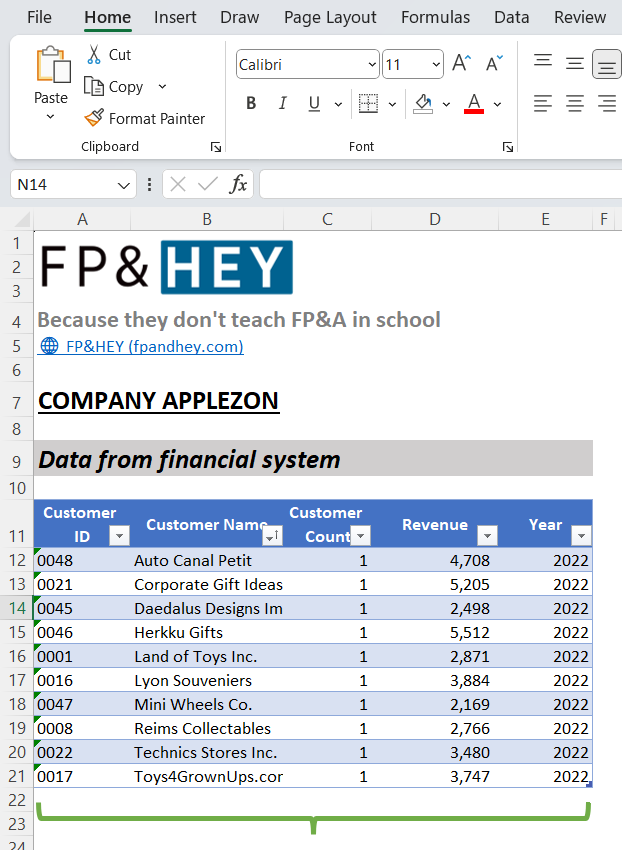The width and height of the screenshot is (622, 850).
Task: Select Middle Align icon
Action: tap(575, 63)
